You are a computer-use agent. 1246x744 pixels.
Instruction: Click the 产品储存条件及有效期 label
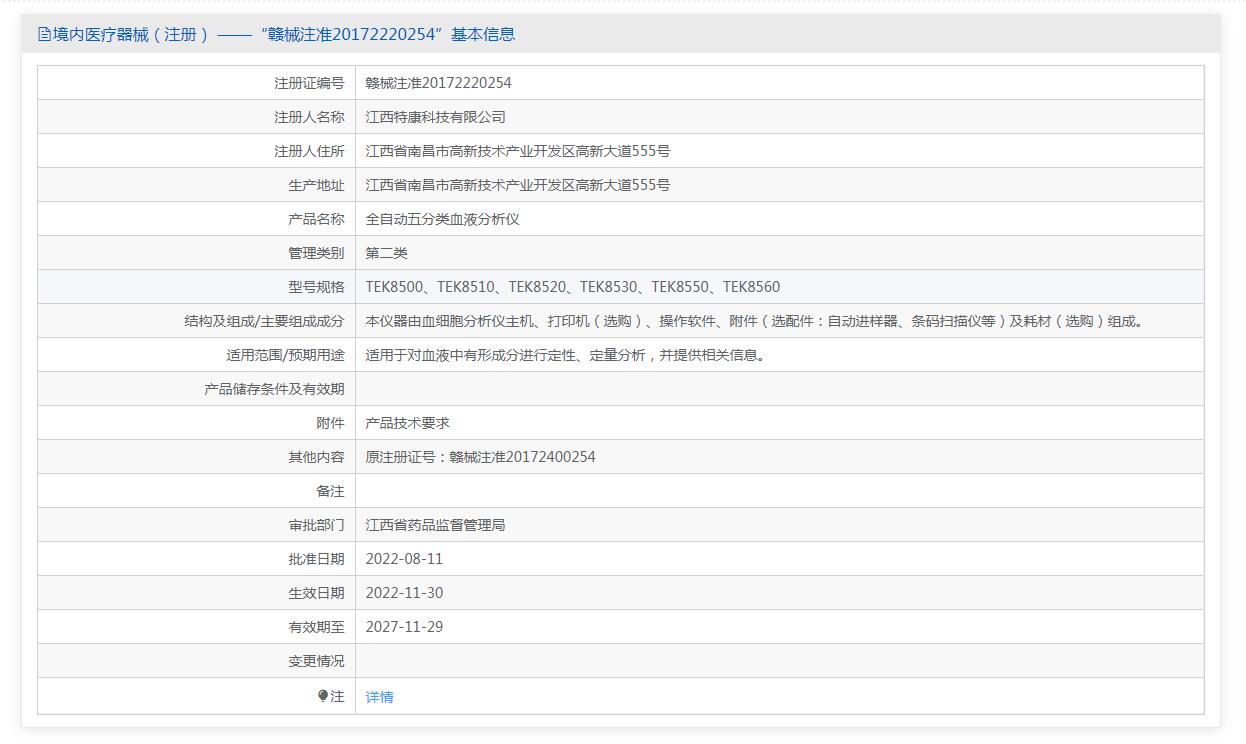point(274,389)
